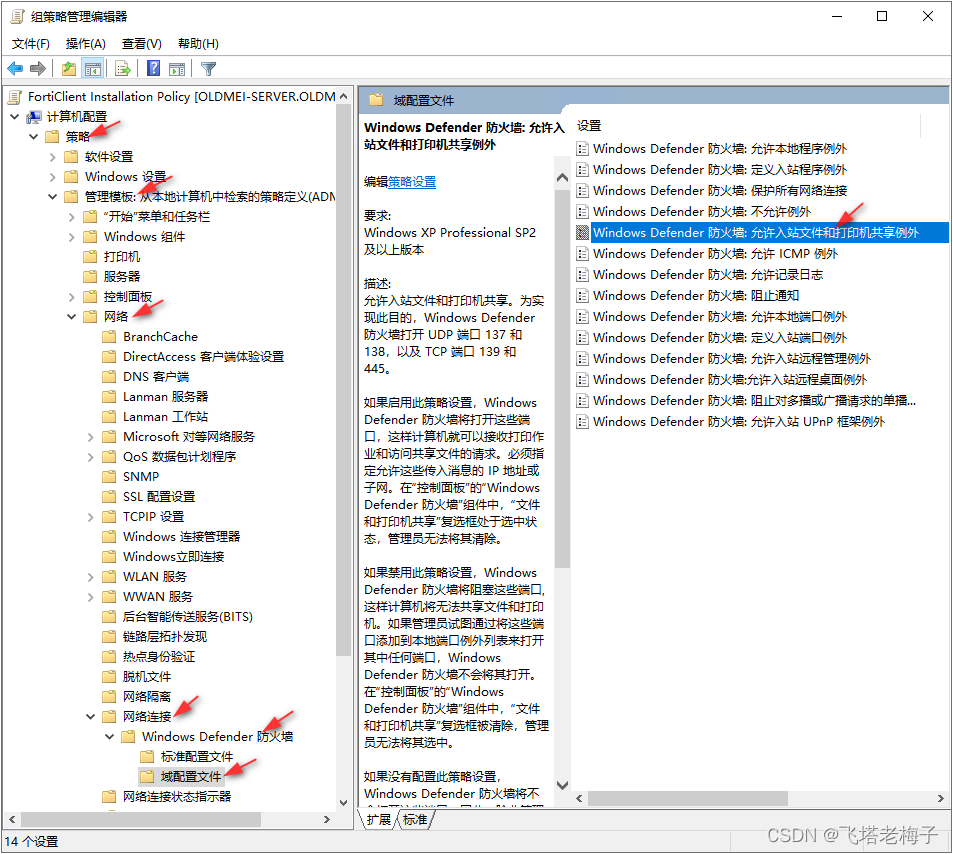Collapse the 网络 tree node
953x854 pixels.
click(72, 317)
